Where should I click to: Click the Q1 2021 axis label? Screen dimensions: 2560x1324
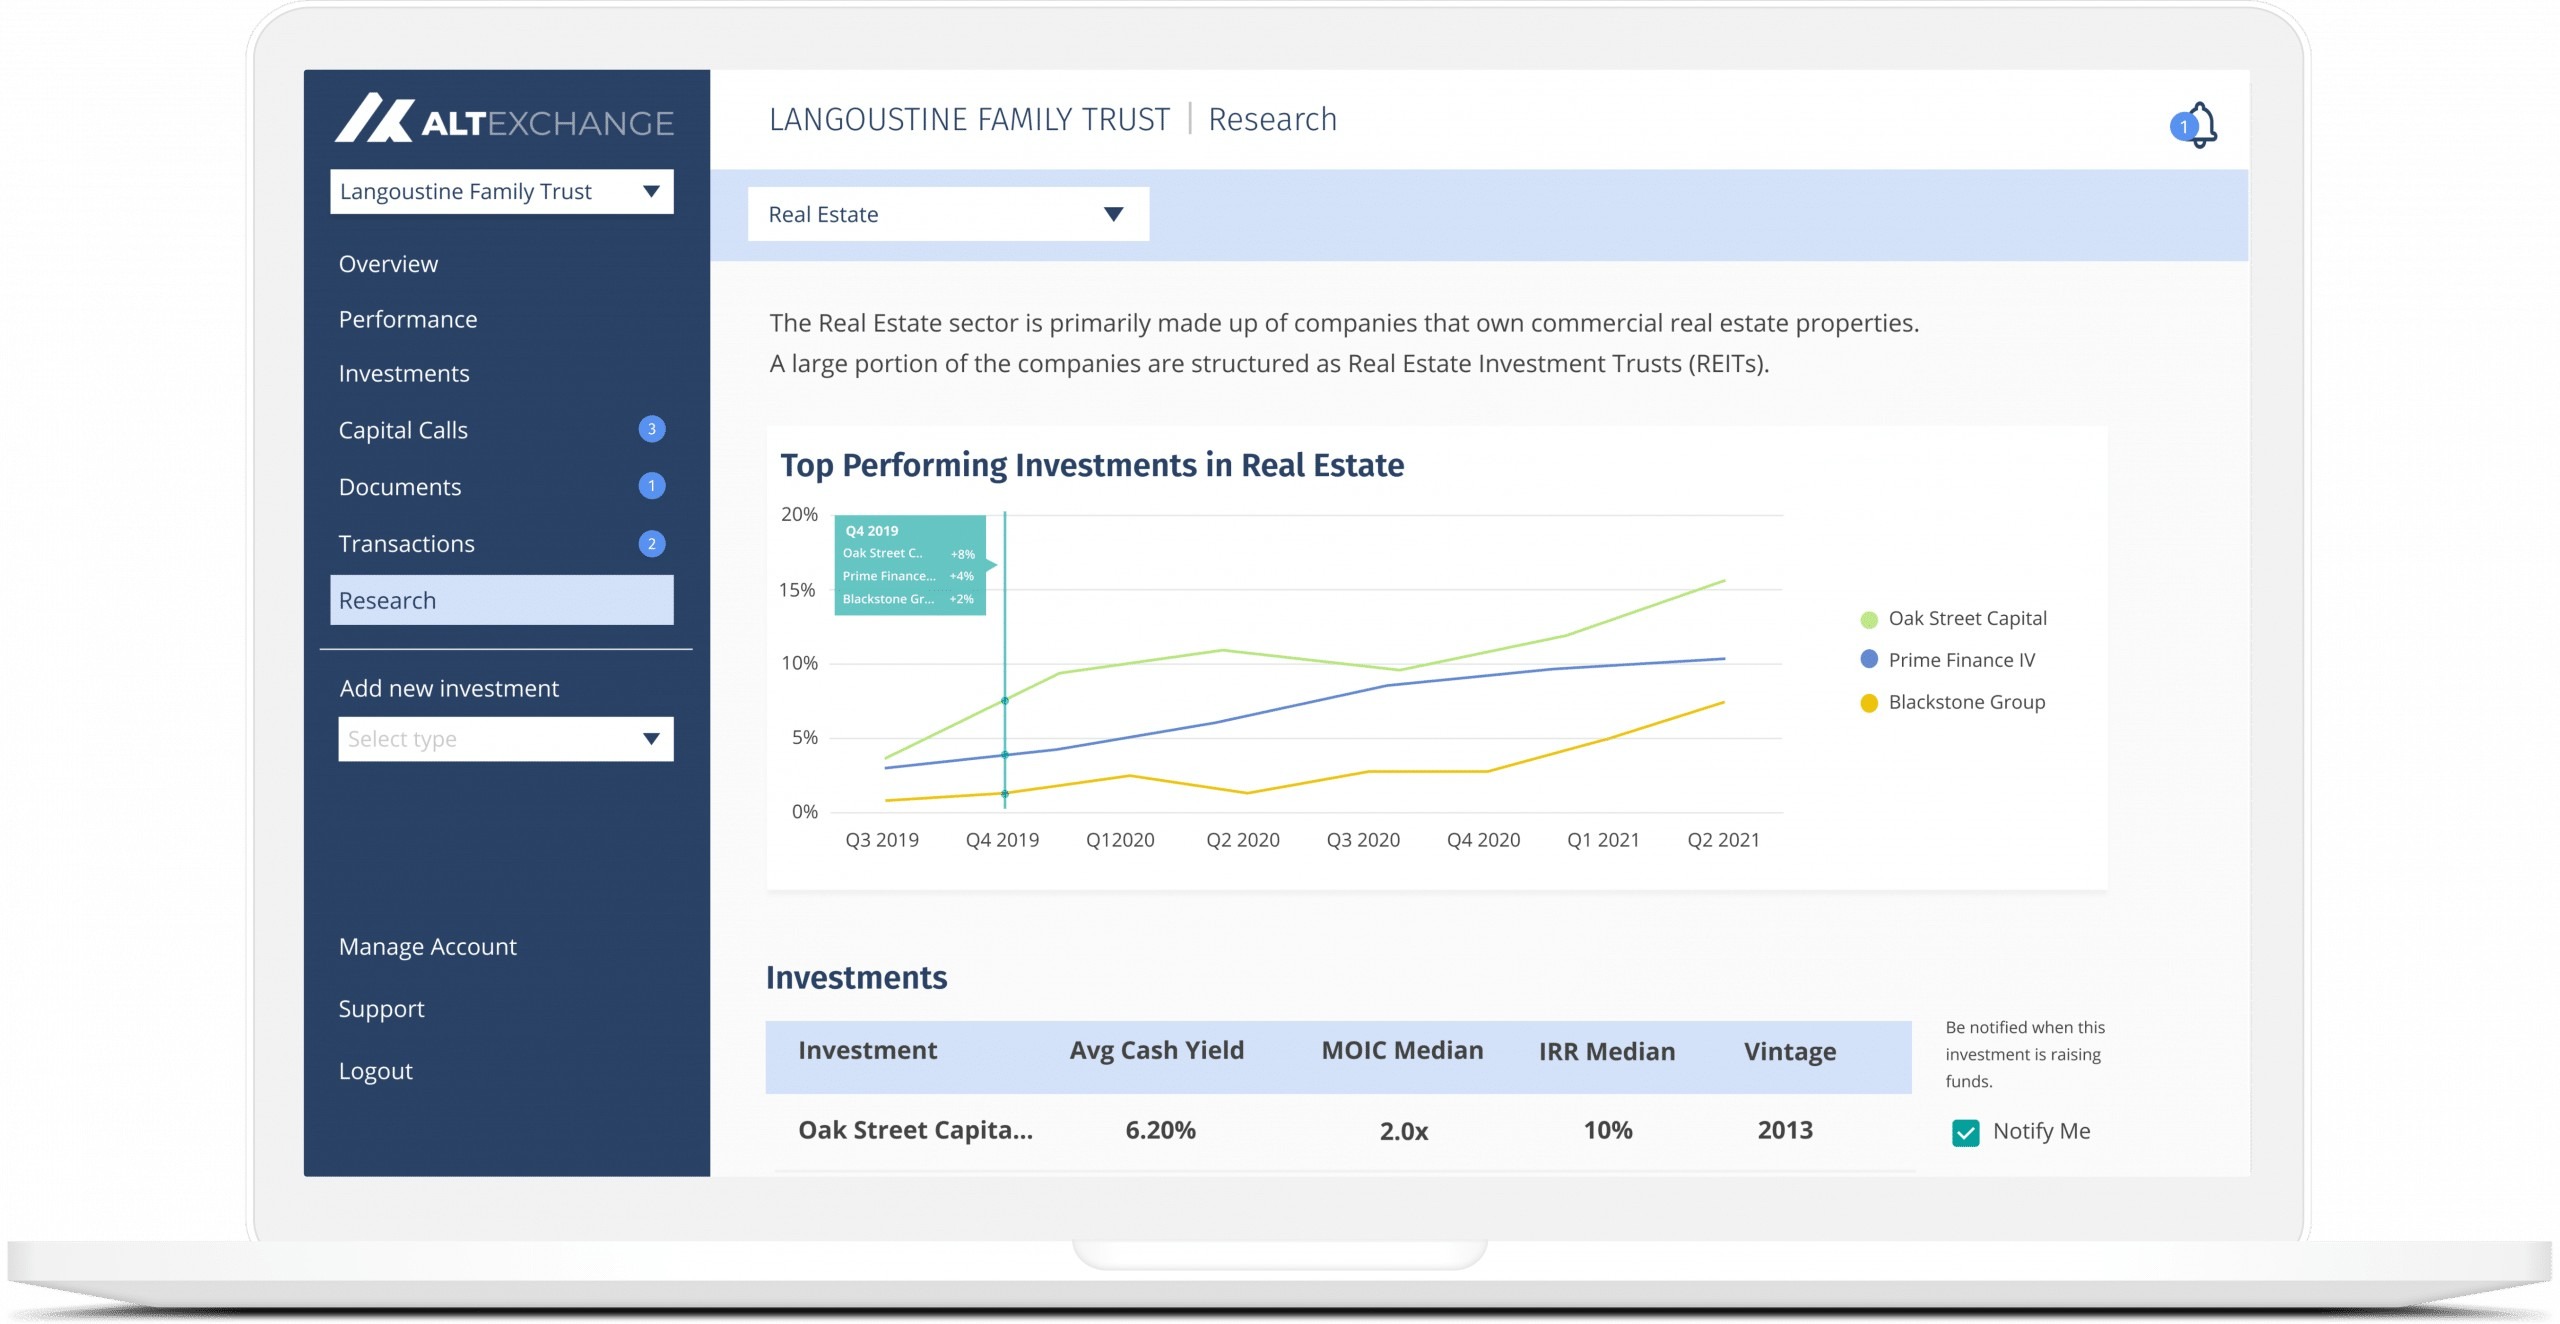tap(1603, 840)
